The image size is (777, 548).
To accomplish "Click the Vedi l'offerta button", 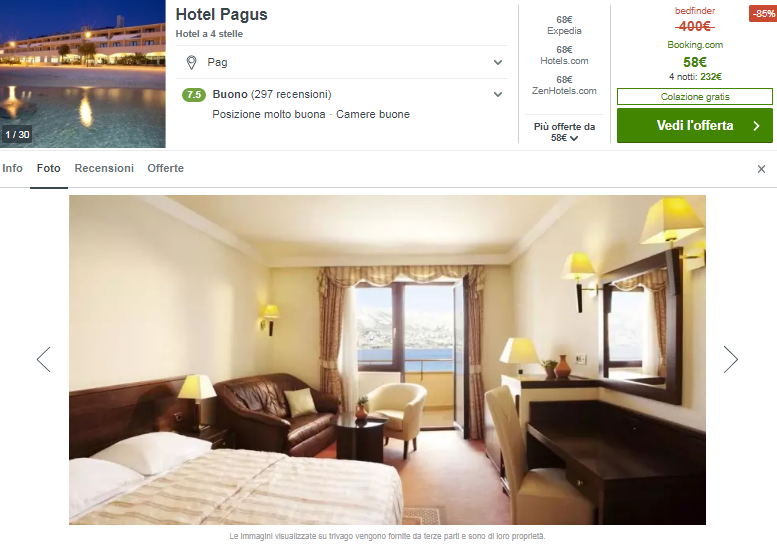I will pos(695,126).
